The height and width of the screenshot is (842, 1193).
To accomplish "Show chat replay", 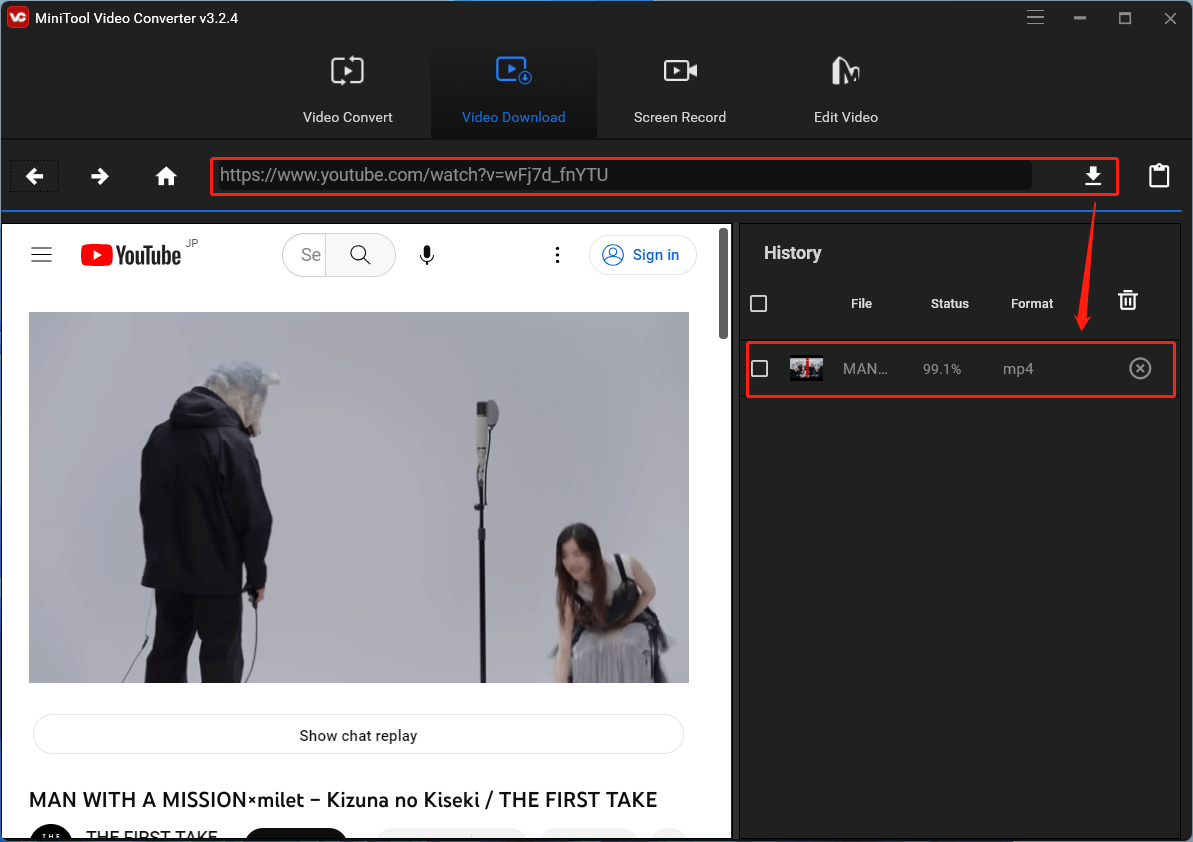I will pos(358,735).
